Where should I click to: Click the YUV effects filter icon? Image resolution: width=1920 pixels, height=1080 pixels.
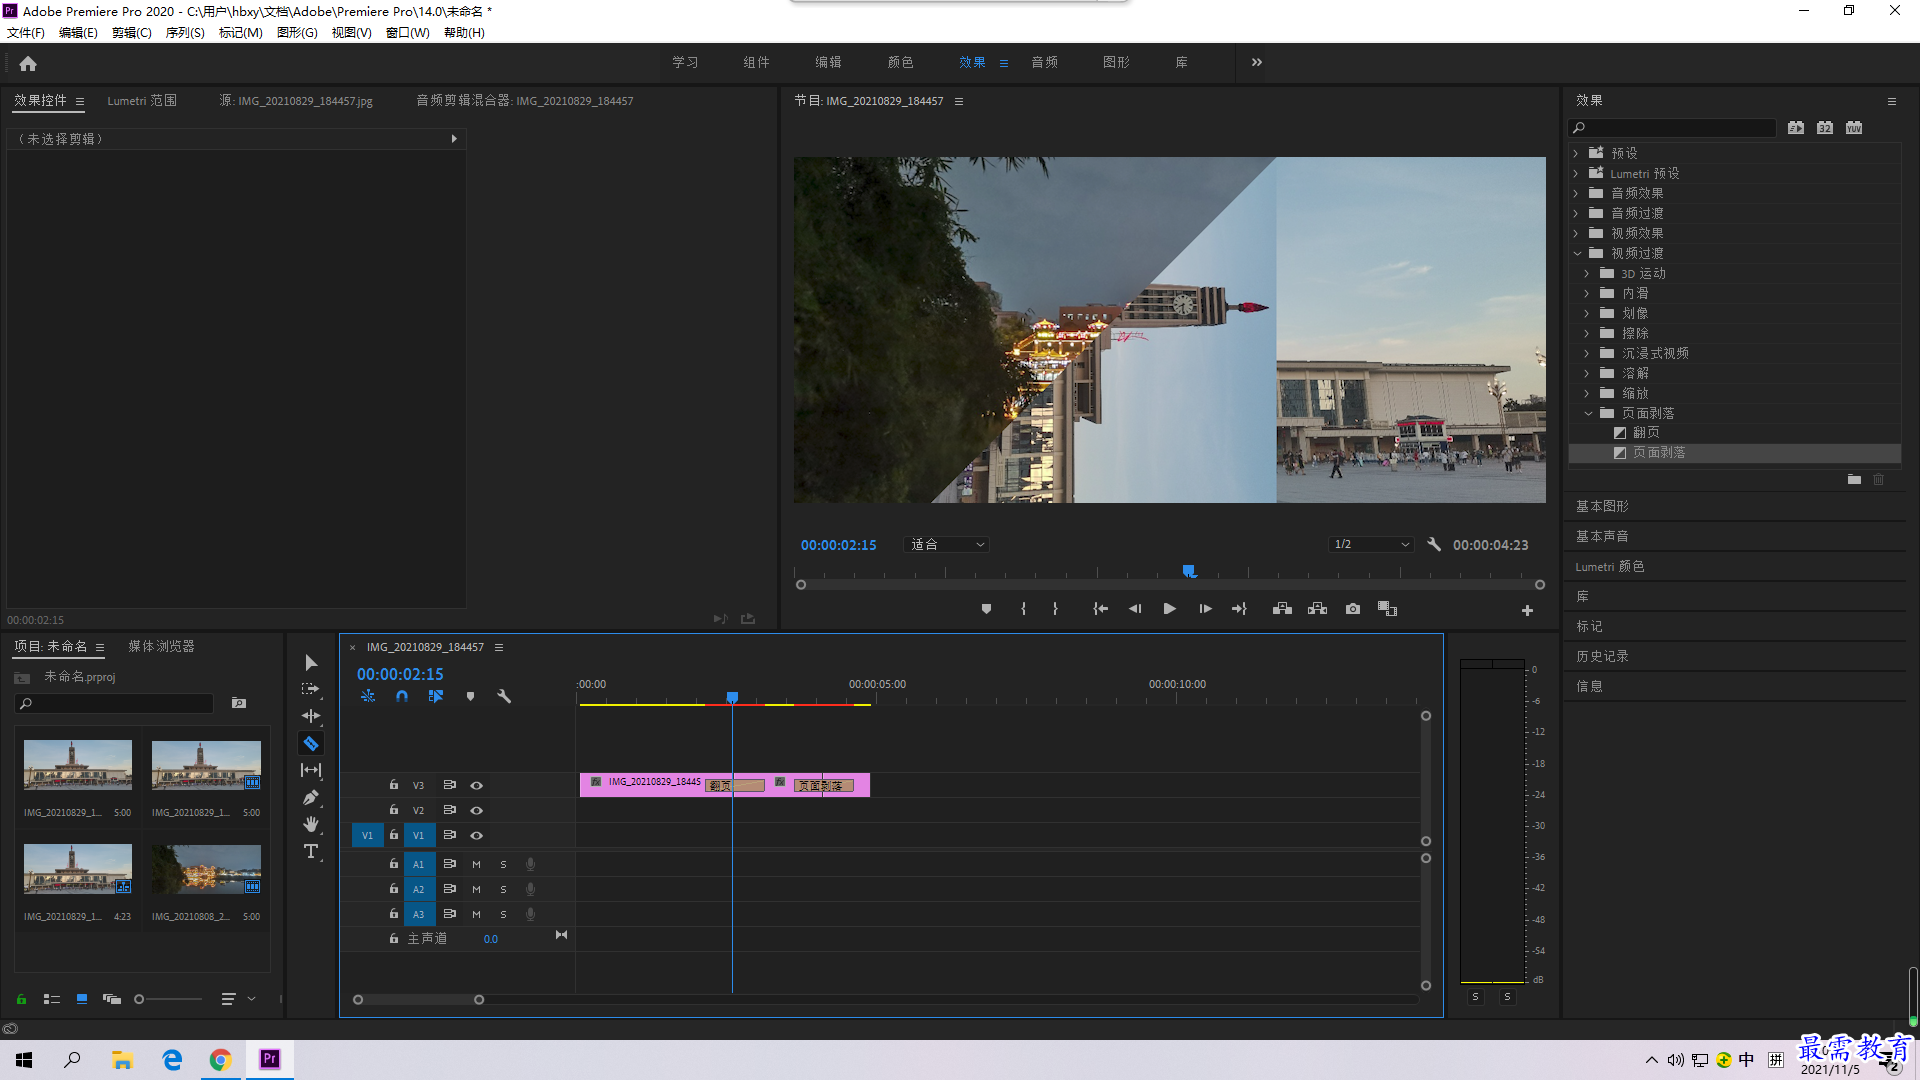(x=1854, y=128)
